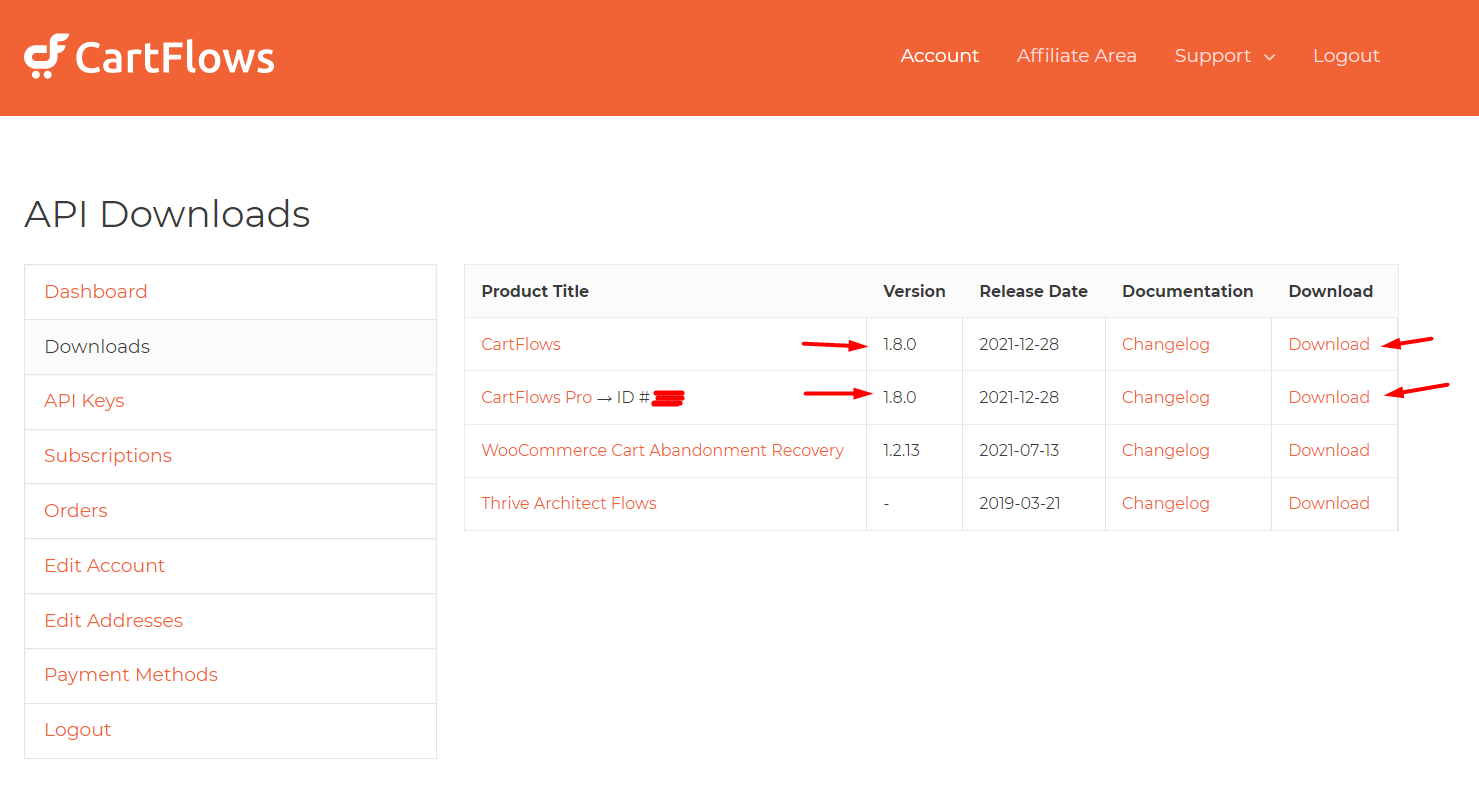This screenshot has width=1479, height=797.
Task: View the Changelog for CartFlows Pro
Action: (x=1165, y=397)
